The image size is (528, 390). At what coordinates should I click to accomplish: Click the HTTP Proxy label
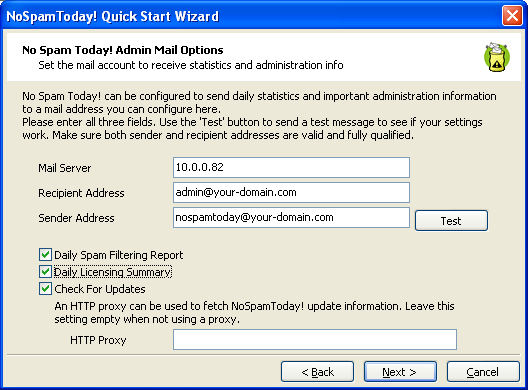(x=98, y=340)
